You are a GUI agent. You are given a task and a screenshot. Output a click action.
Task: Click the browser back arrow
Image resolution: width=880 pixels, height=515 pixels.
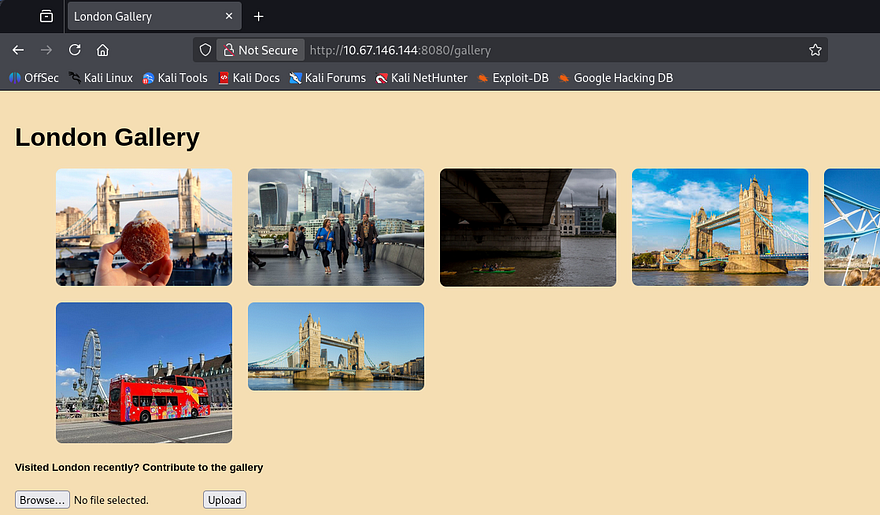18,50
